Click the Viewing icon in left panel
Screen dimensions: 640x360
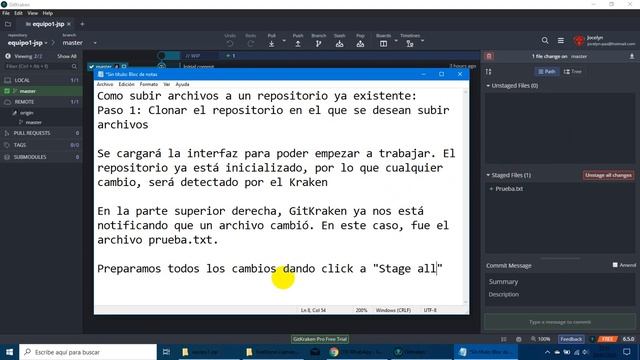pos(8,56)
